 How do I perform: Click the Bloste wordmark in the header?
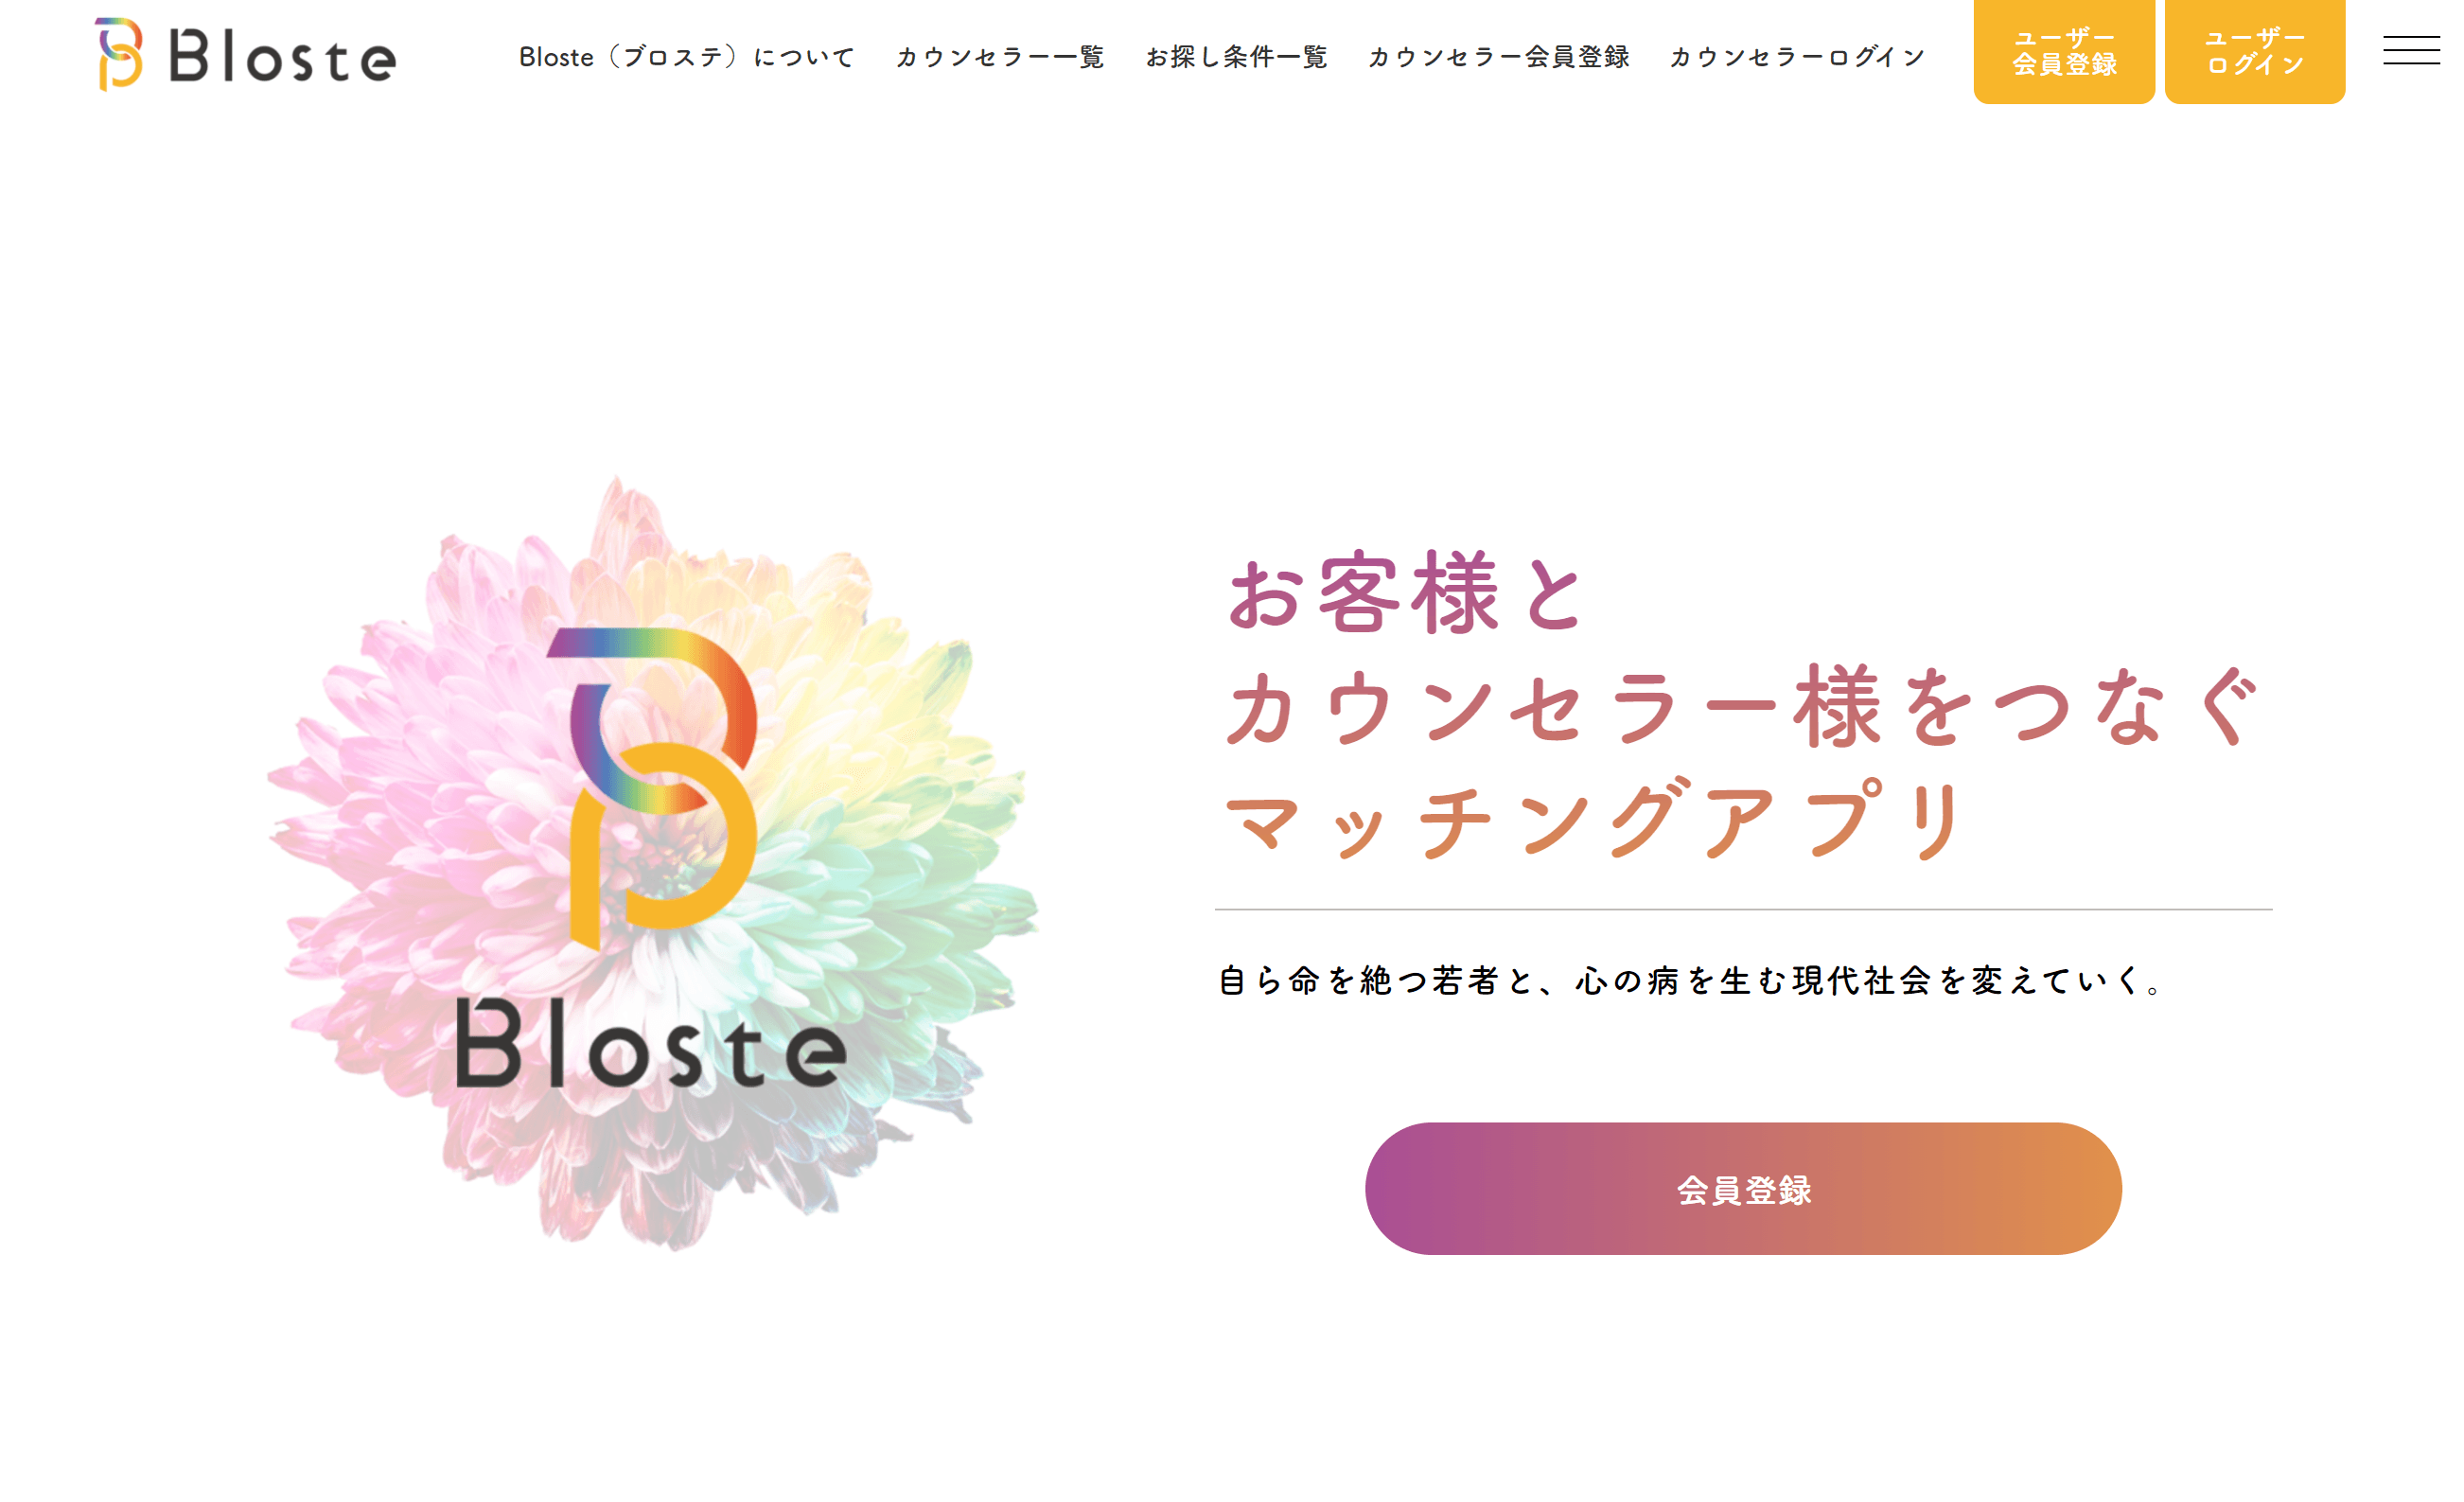283,56
